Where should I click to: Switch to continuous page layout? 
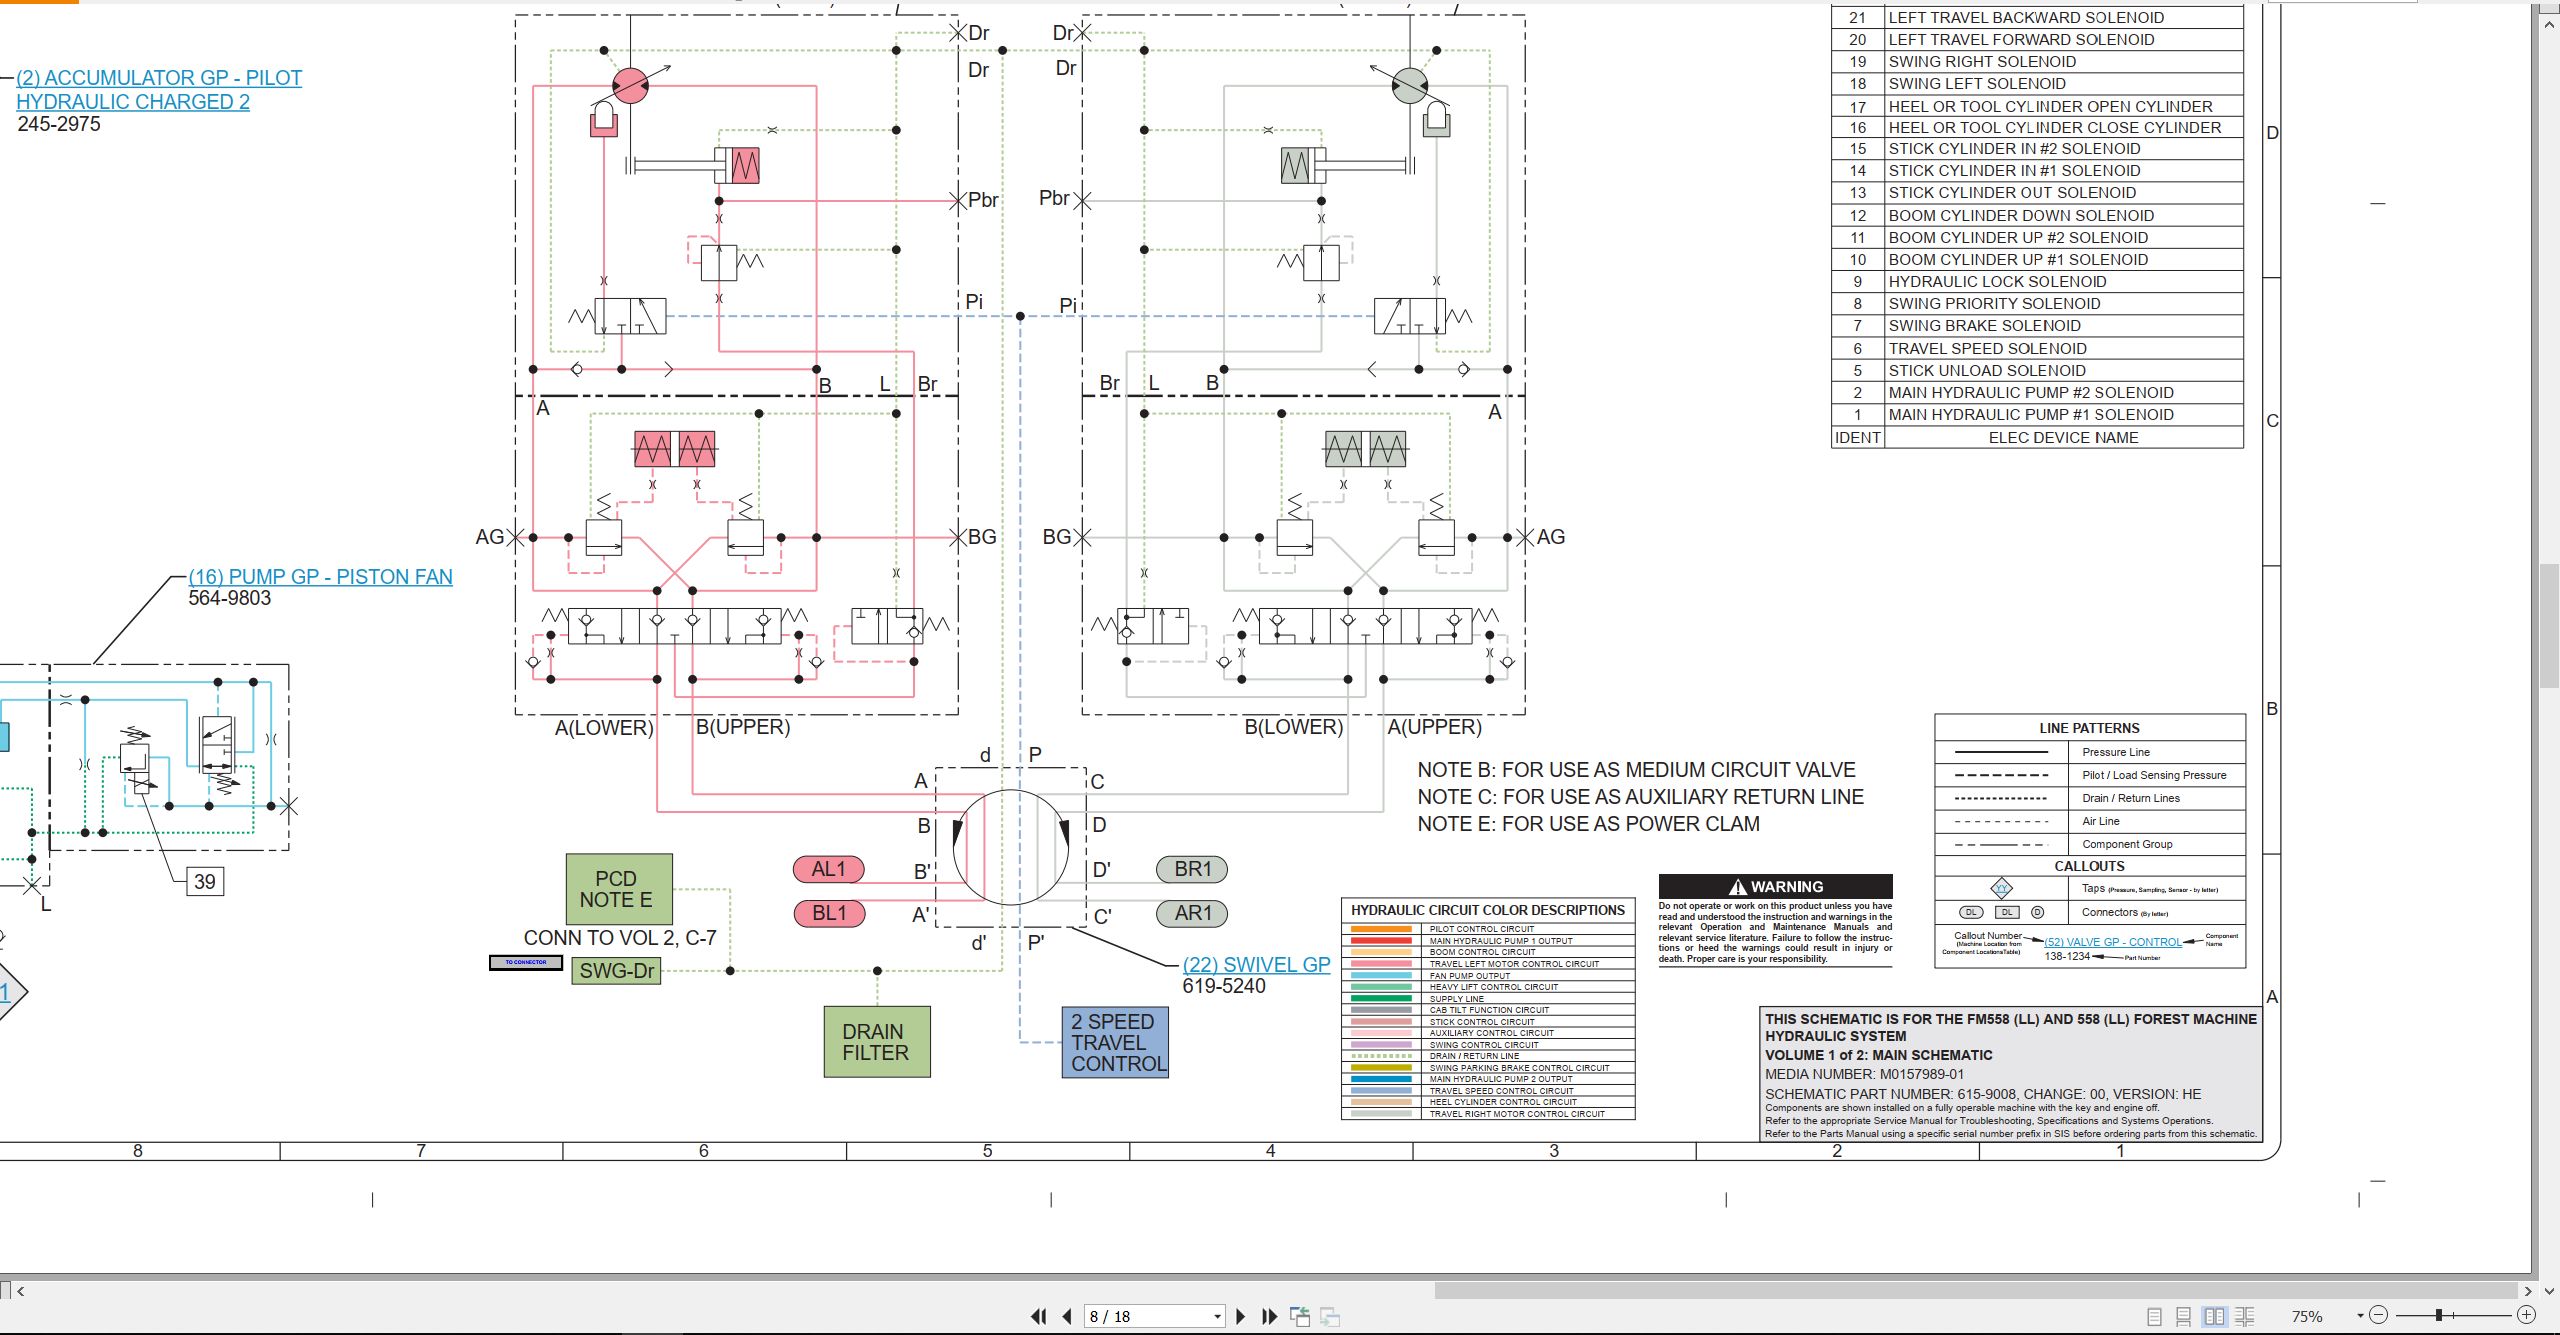(x=2184, y=1317)
